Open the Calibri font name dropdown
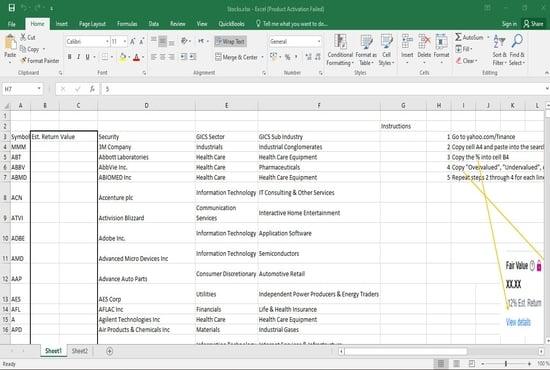 click(107, 41)
